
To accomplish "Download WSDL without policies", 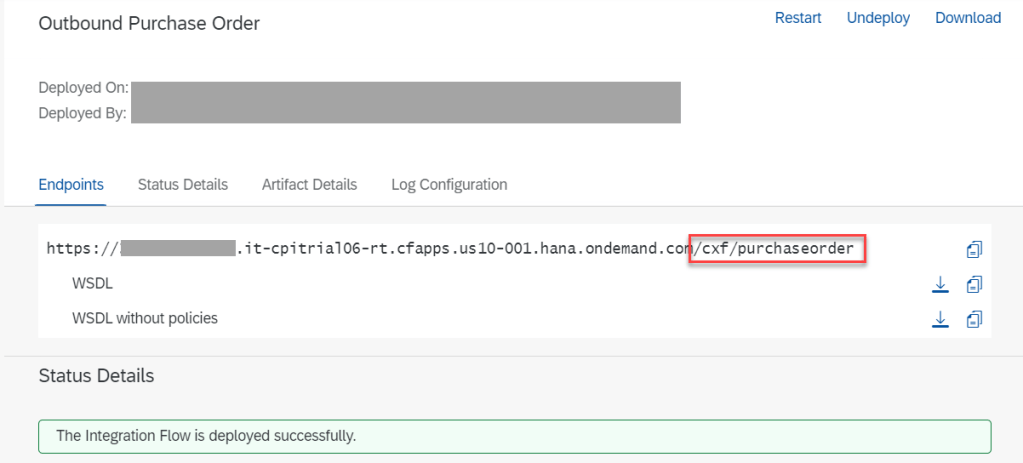I will point(940,319).
